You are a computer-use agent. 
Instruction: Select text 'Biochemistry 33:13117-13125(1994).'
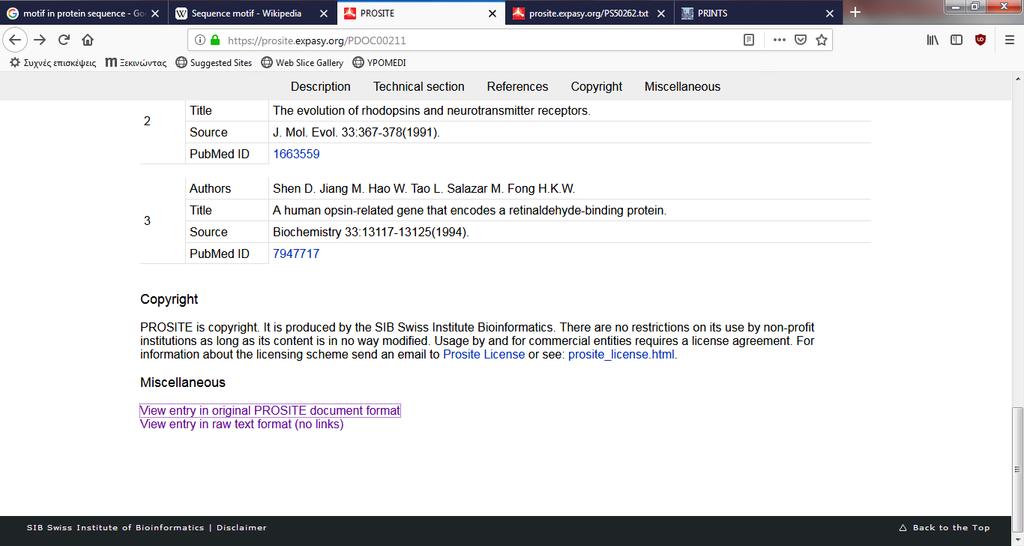pos(371,232)
